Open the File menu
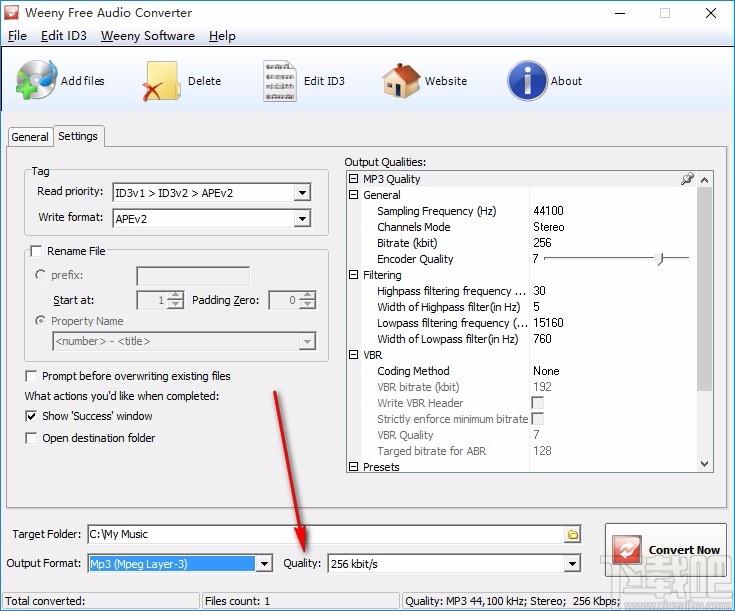 click(x=17, y=36)
